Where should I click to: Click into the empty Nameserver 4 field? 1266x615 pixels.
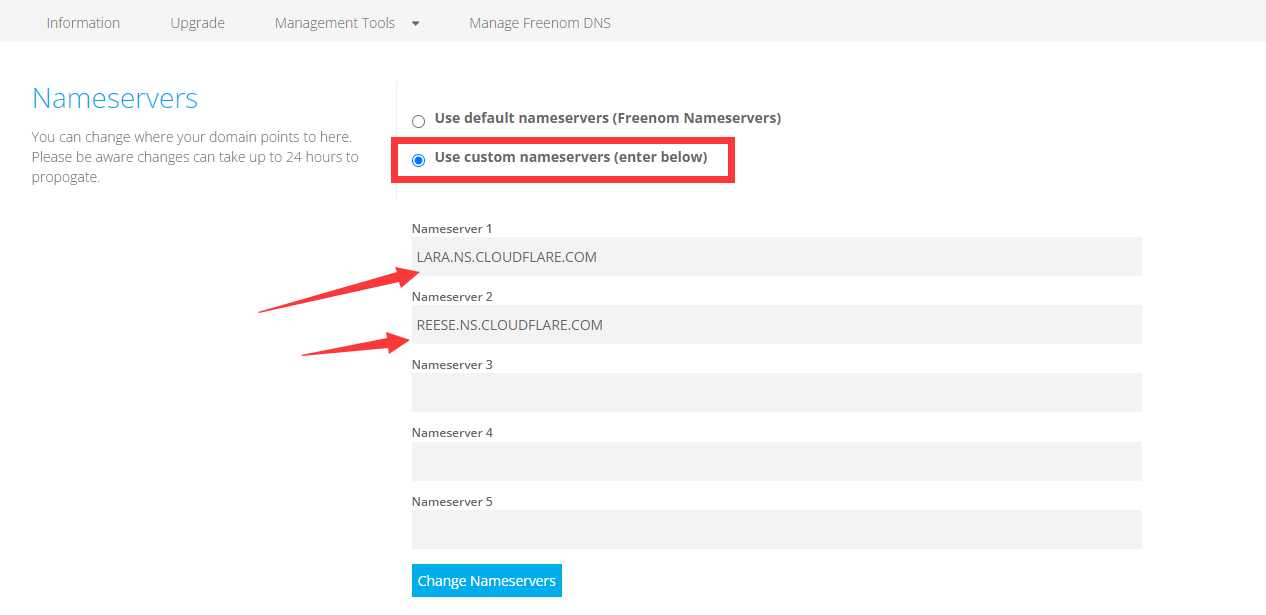click(776, 461)
